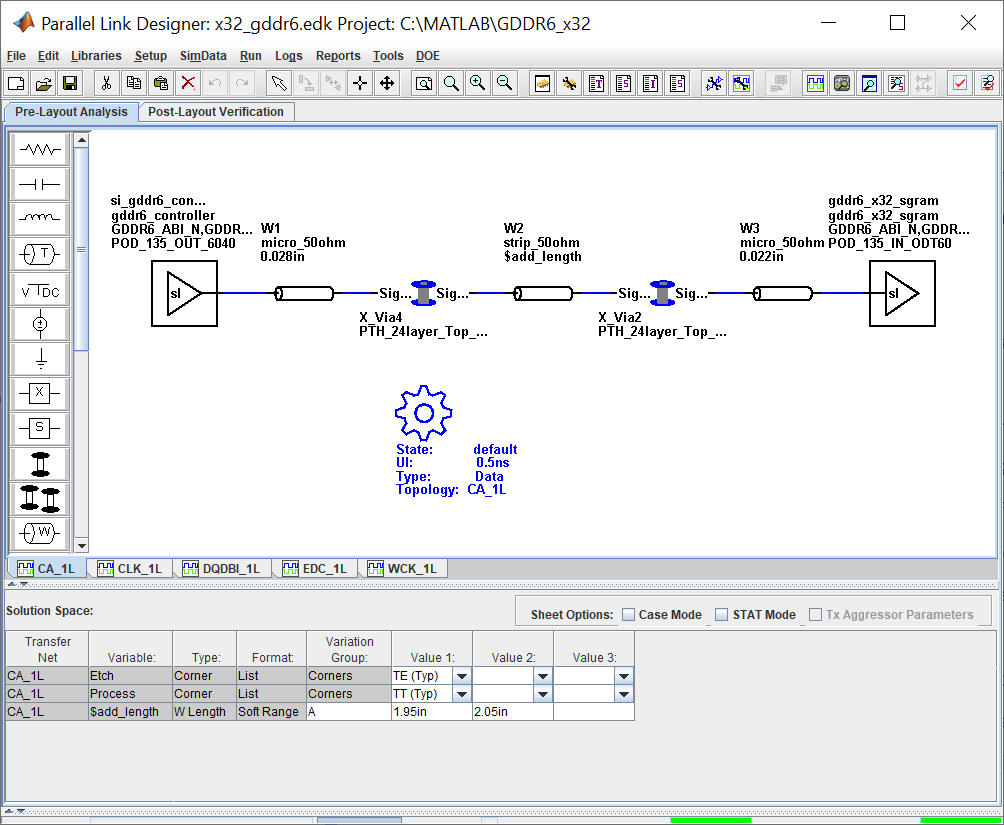The height and width of the screenshot is (825, 1004).
Task: Select the W2 strip_50ohm transmission line
Action: [x=543, y=293]
